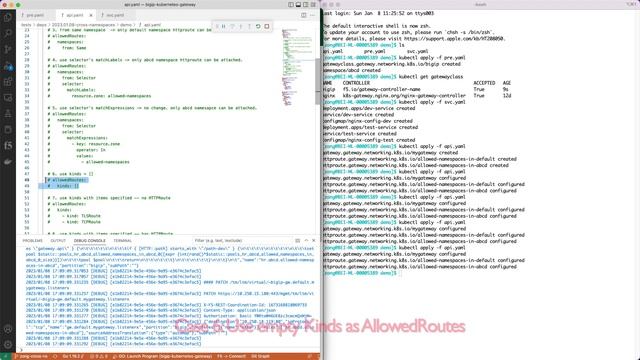Screen dimensions: 640x360
Task: Click the git branch in the status bar
Action: (x=31, y=357)
